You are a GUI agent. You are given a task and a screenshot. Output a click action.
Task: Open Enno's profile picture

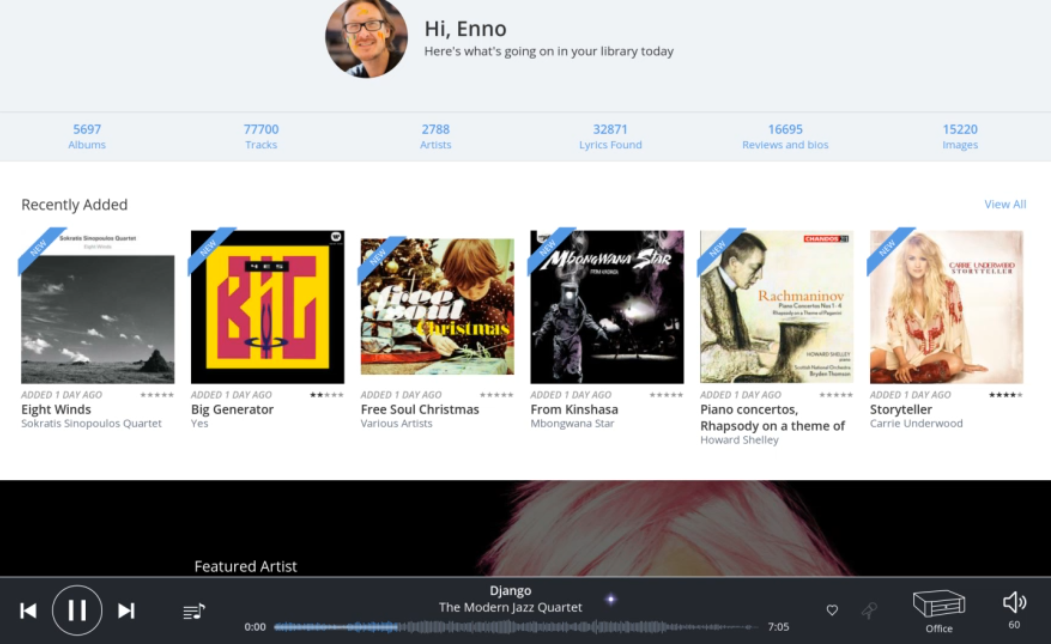click(366, 37)
